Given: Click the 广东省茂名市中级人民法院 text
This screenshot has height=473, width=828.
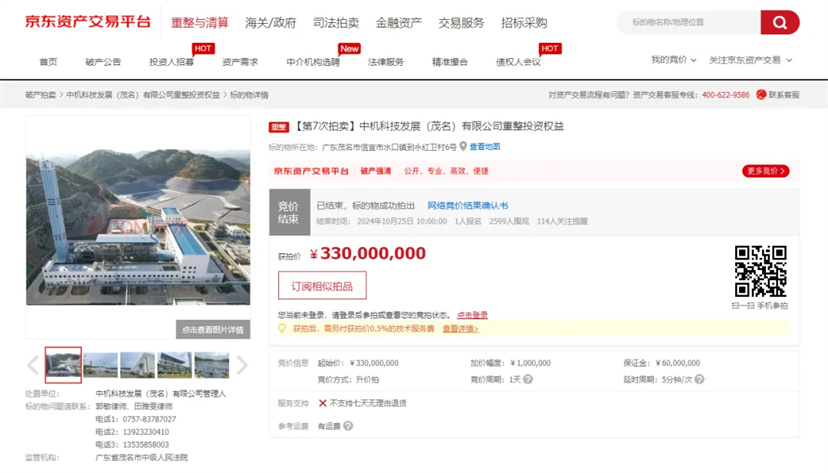Looking at the screenshot, I should 142,457.
